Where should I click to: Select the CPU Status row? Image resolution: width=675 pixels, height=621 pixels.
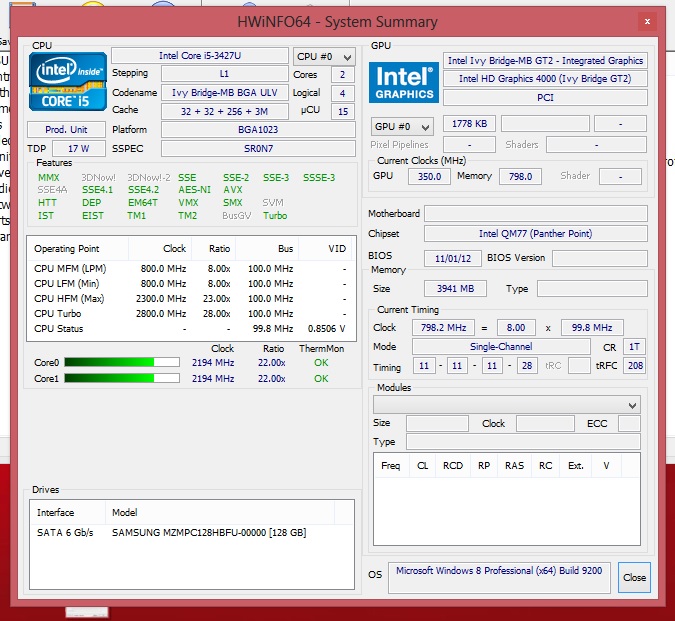(x=191, y=329)
